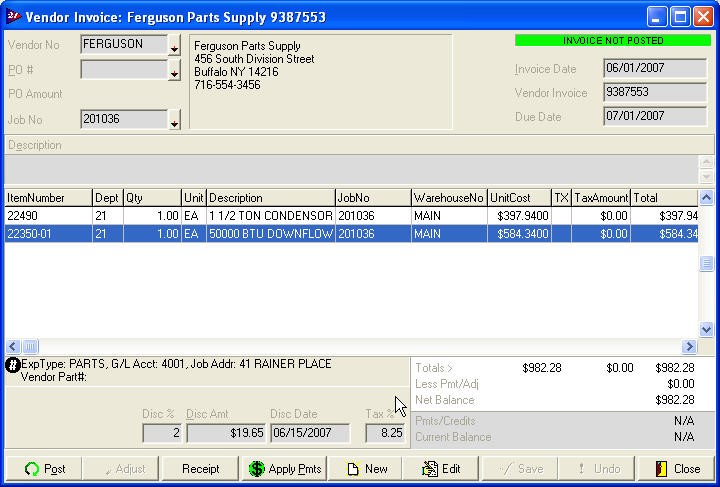Click the black # detail icon

pyautogui.click(x=12, y=365)
